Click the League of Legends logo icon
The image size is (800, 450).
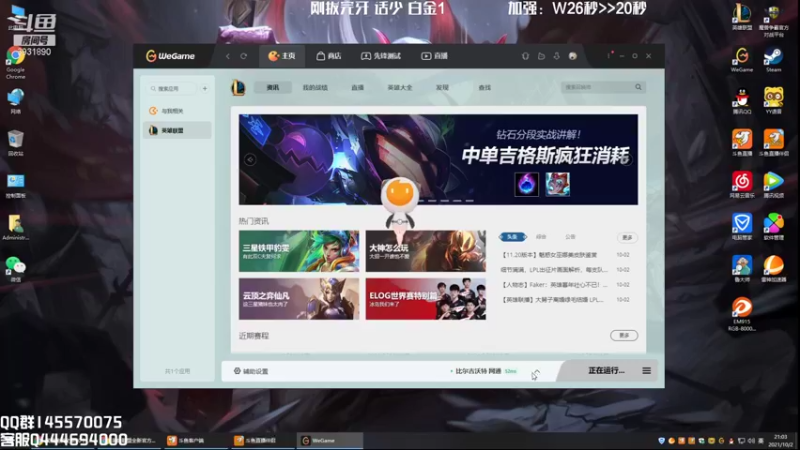click(x=238, y=87)
